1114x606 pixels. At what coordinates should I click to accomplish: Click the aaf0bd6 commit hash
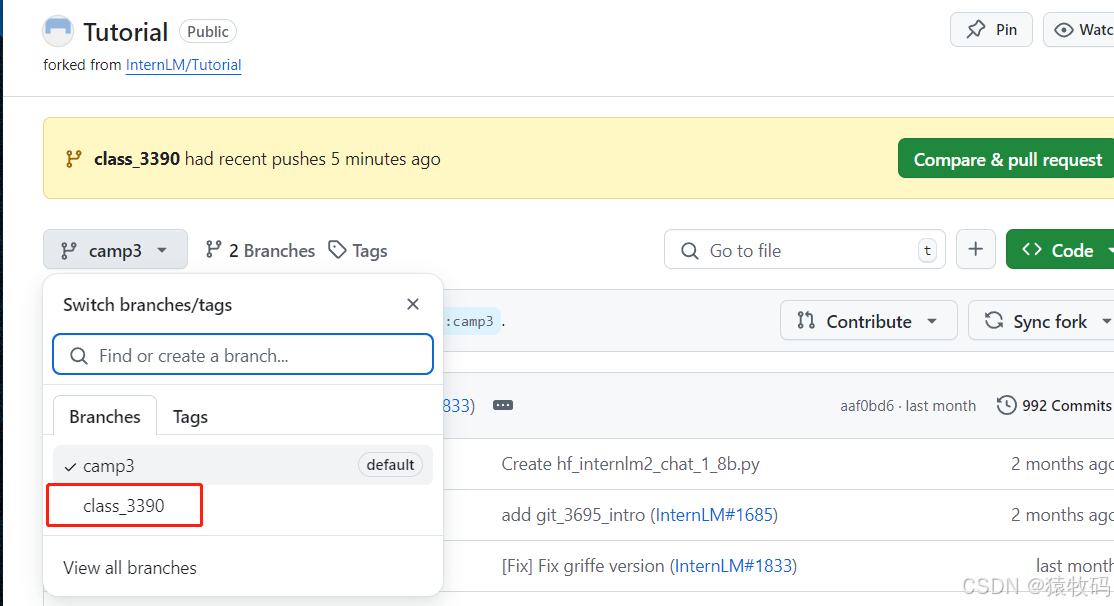pos(867,406)
